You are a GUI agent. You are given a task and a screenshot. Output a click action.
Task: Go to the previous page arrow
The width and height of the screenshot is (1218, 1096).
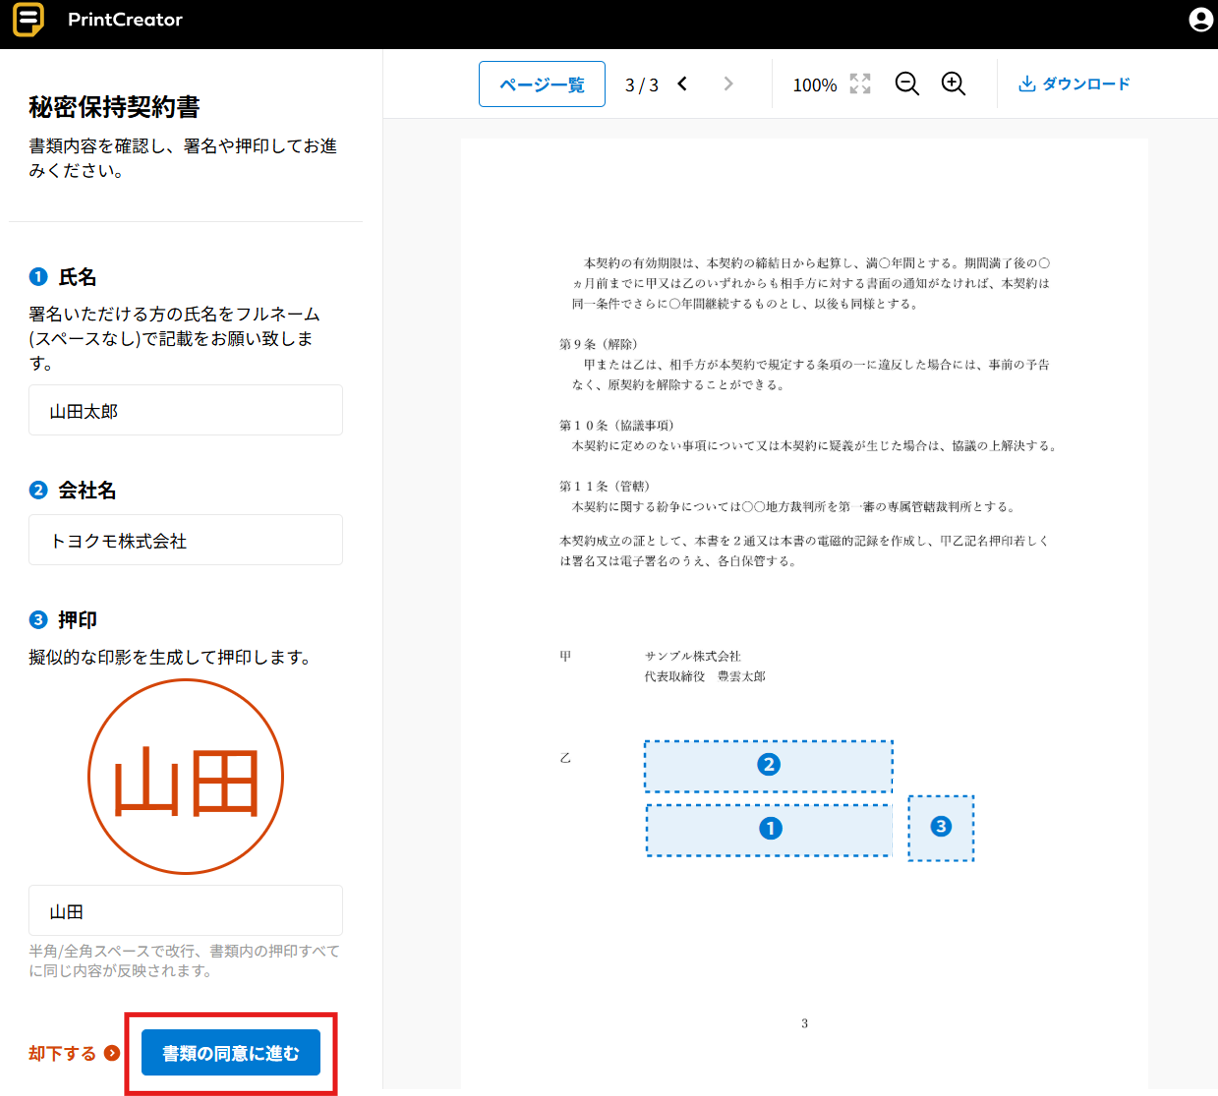682,84
